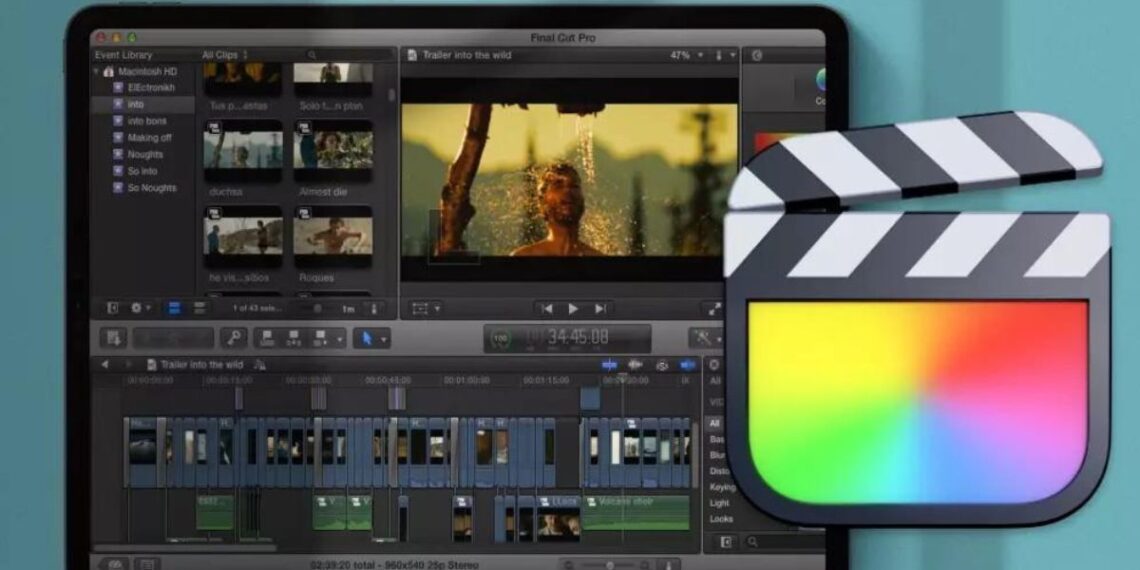Image resolution: width=1140 pixels, height=570 pixels.
Task: Select the Noughts event
Action: [143, 154]
